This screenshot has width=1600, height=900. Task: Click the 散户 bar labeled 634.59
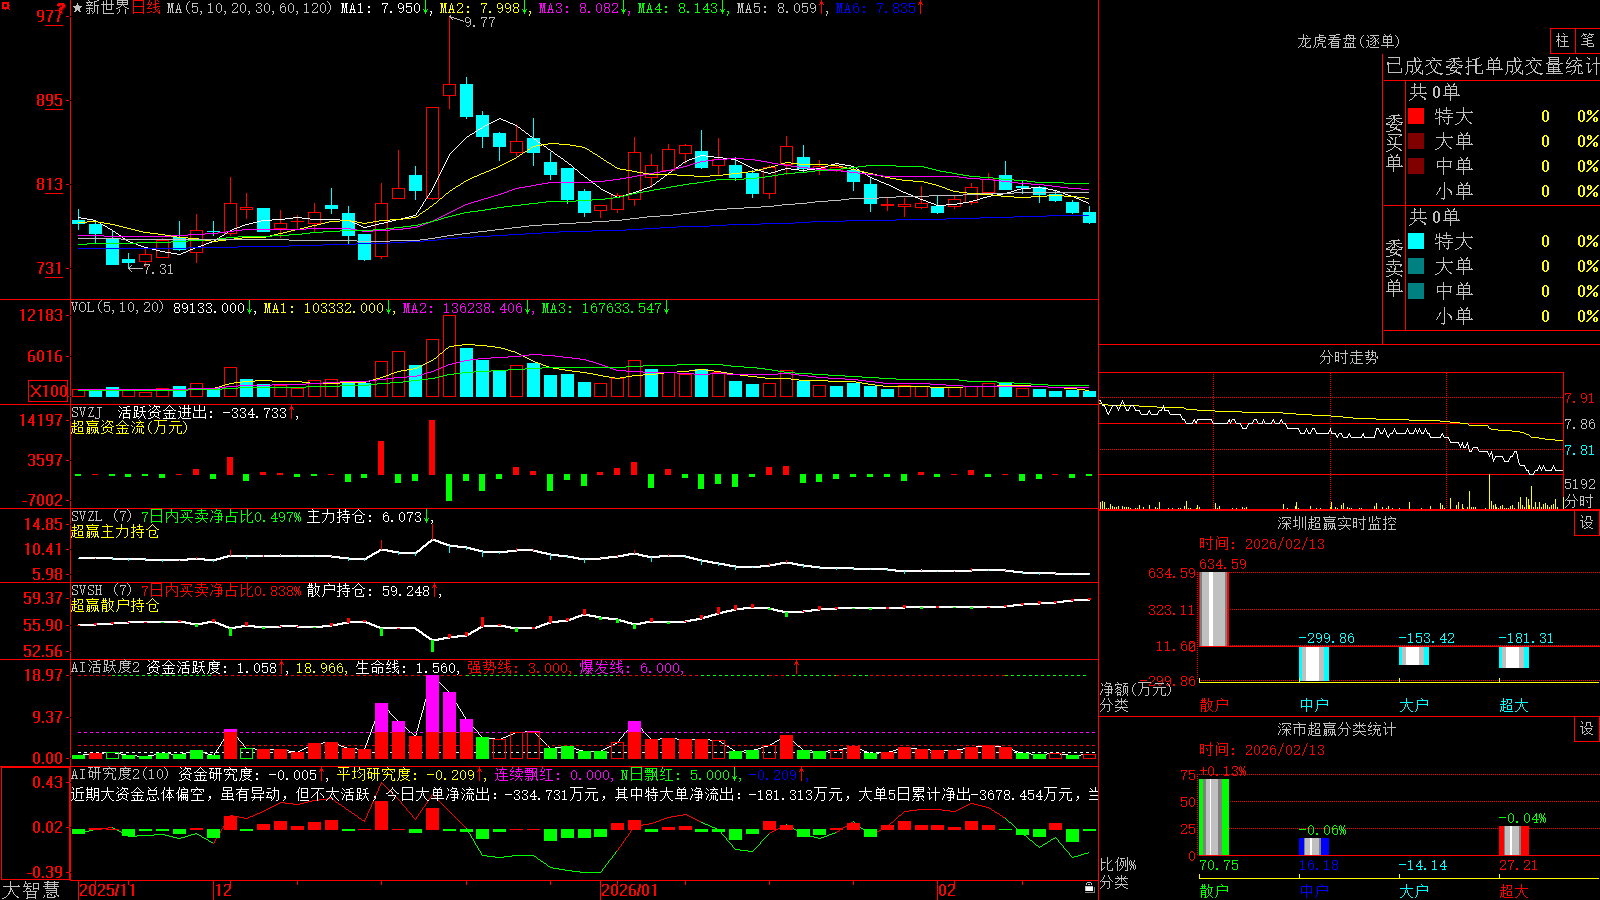1214,609
